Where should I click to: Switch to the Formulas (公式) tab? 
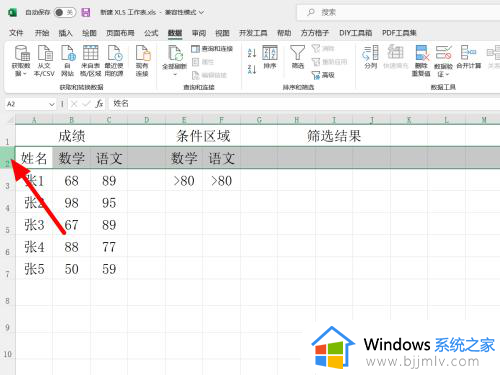(x=151, y=33)
